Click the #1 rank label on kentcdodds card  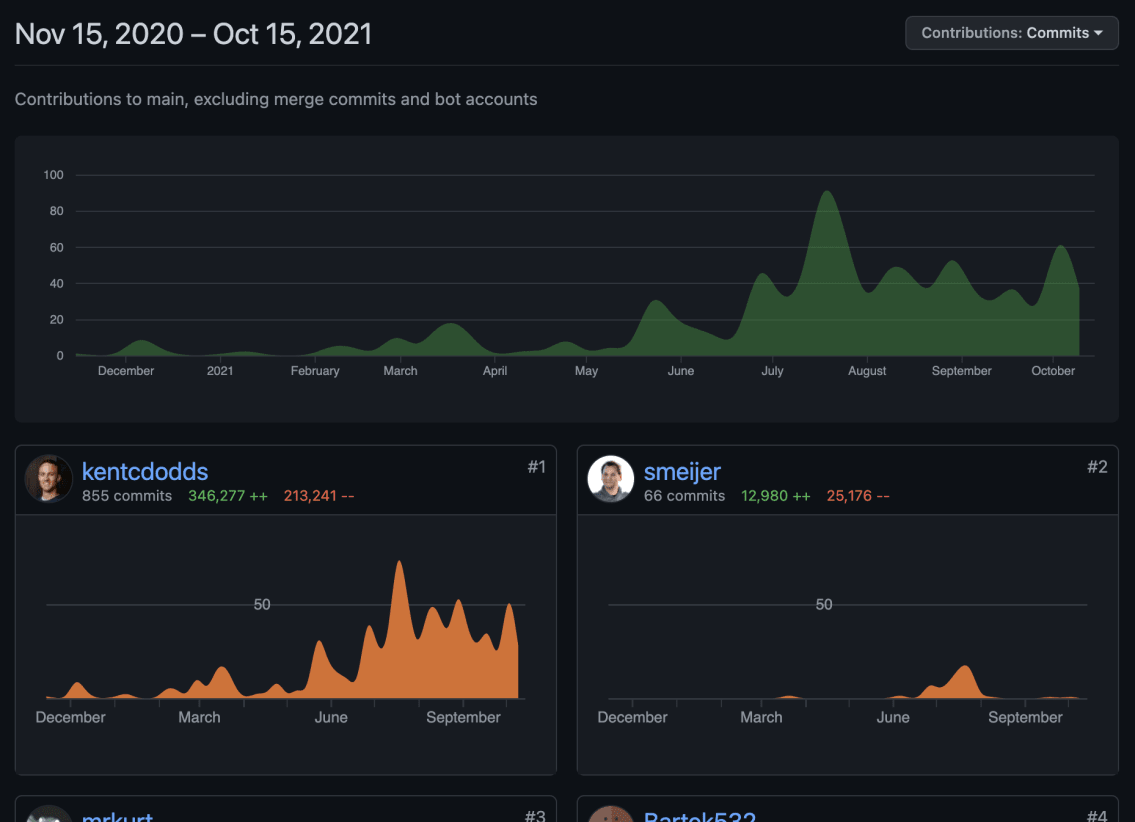pyautogui.click(x=537, y=466)
